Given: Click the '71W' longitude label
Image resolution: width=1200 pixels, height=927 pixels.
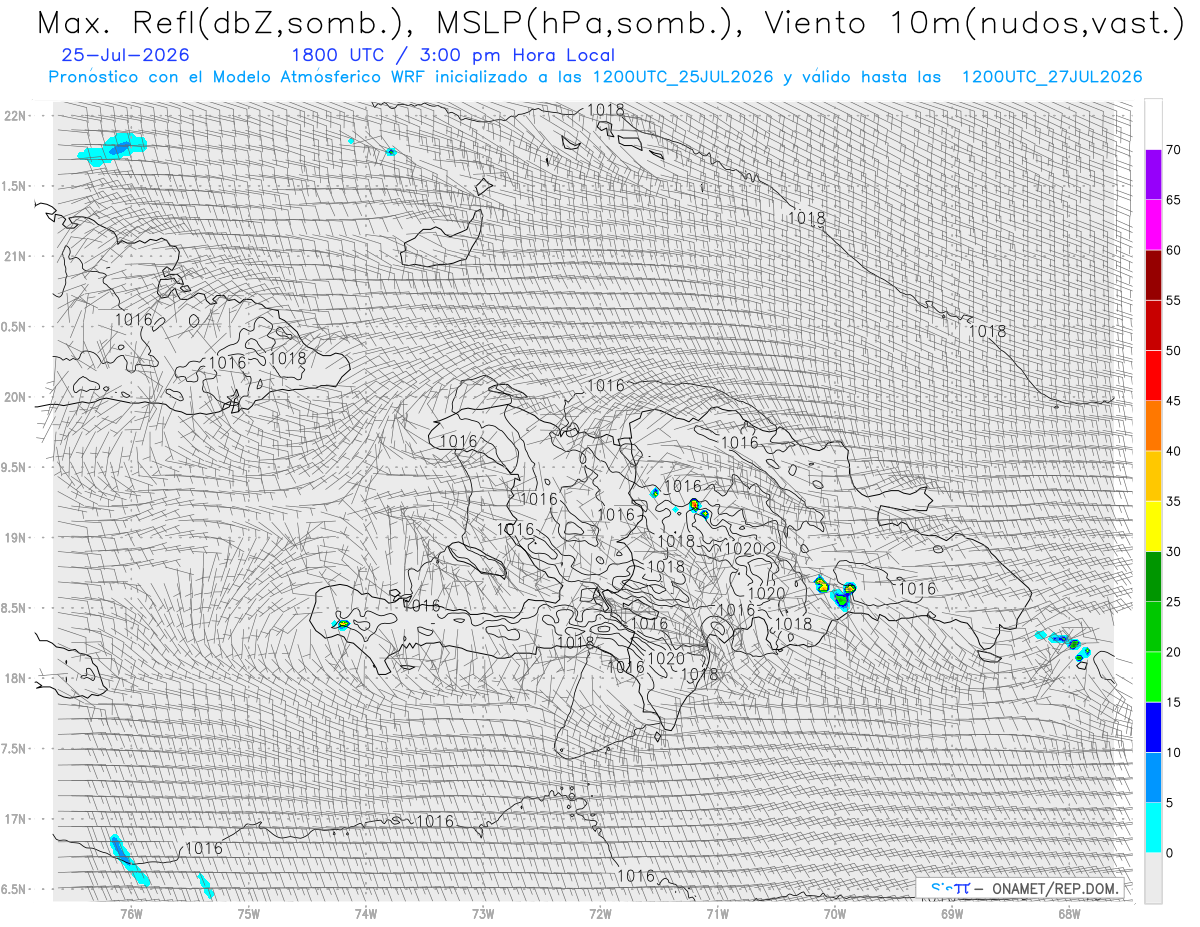Looking at the screenshot, I should pyautogui.click(x=717, y=913).
